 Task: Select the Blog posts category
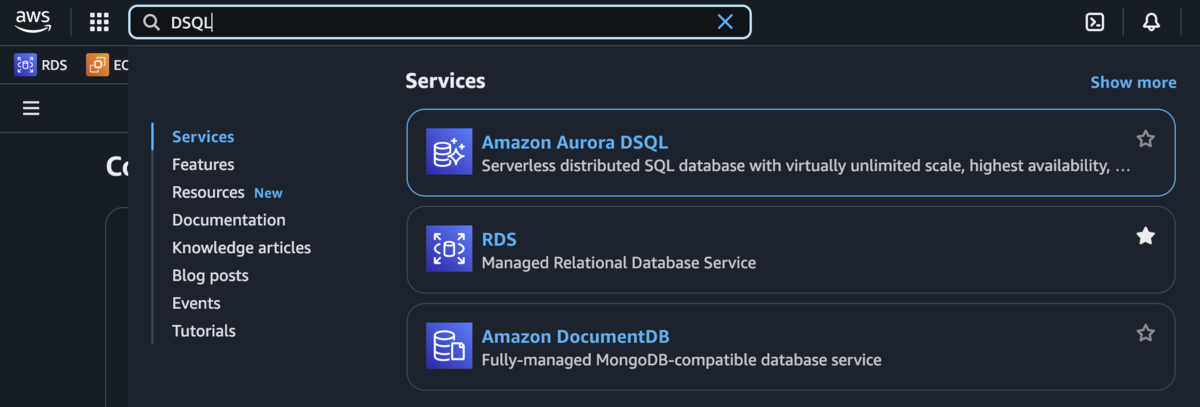coord(210,275)
